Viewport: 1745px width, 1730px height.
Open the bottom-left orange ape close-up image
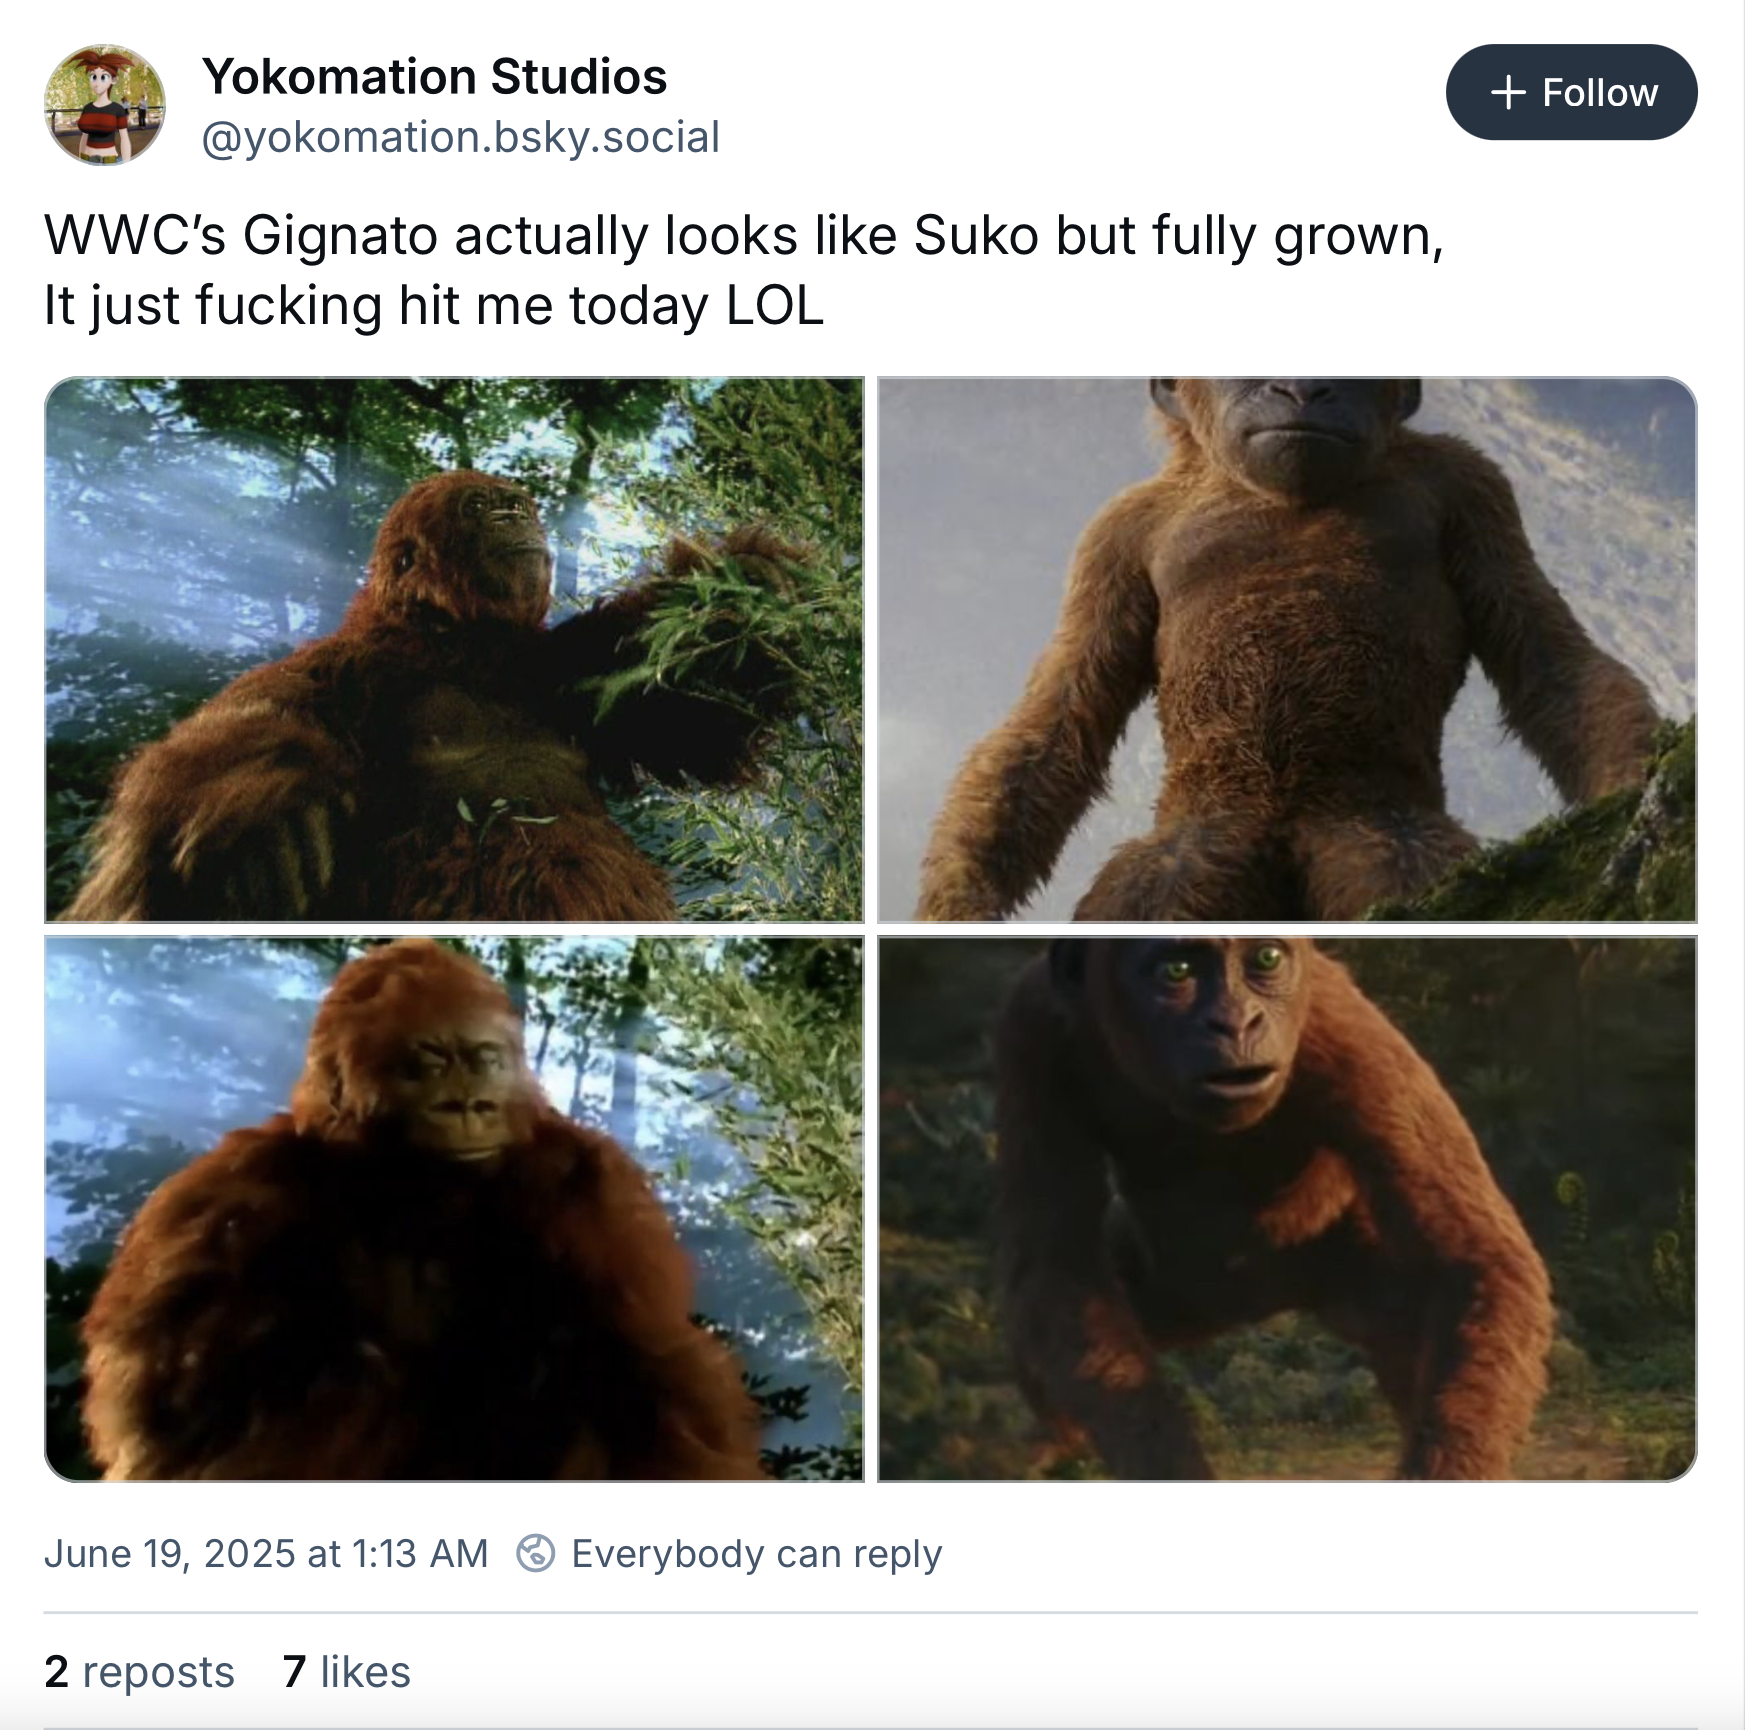coord(454,1208)
